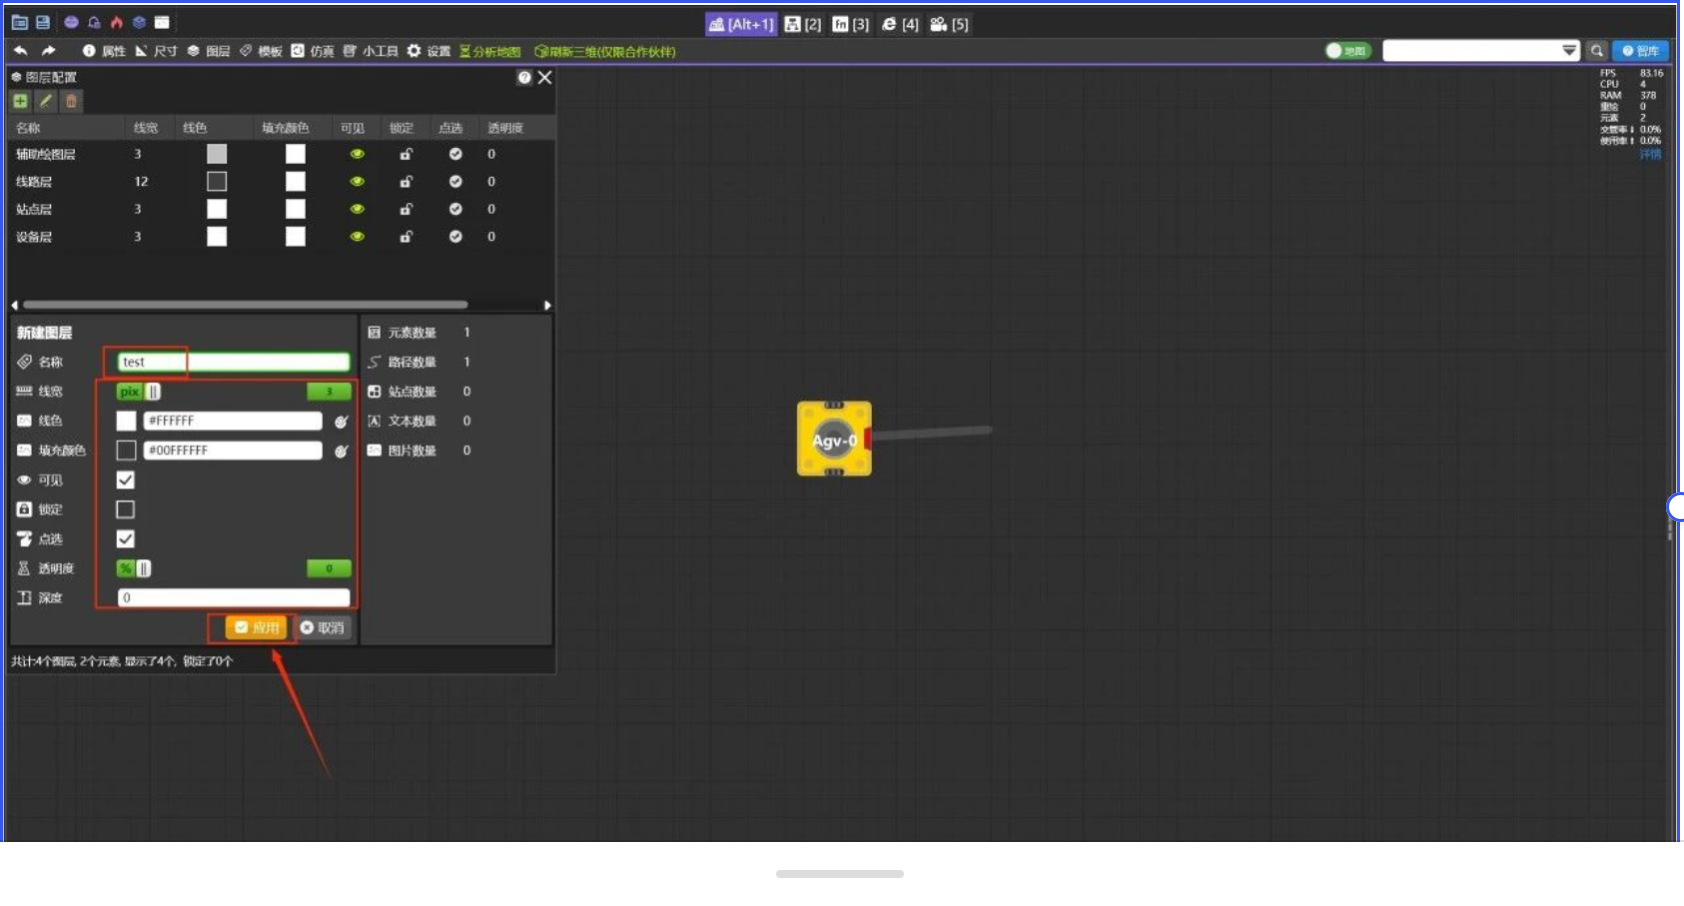The image size is (1684, 906).
Task: Undo the last action with the back arrow
Action: pyautogui.click(x=20, y=51)
